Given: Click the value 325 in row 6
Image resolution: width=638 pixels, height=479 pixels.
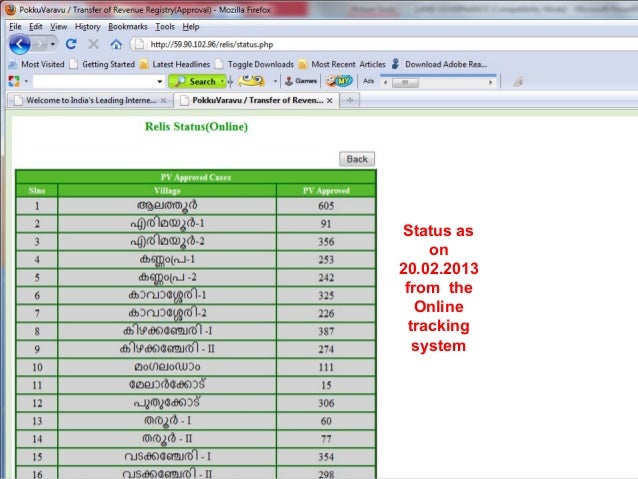Looking at the screenshot, I should pyautogui.click(x=326, y=295).
